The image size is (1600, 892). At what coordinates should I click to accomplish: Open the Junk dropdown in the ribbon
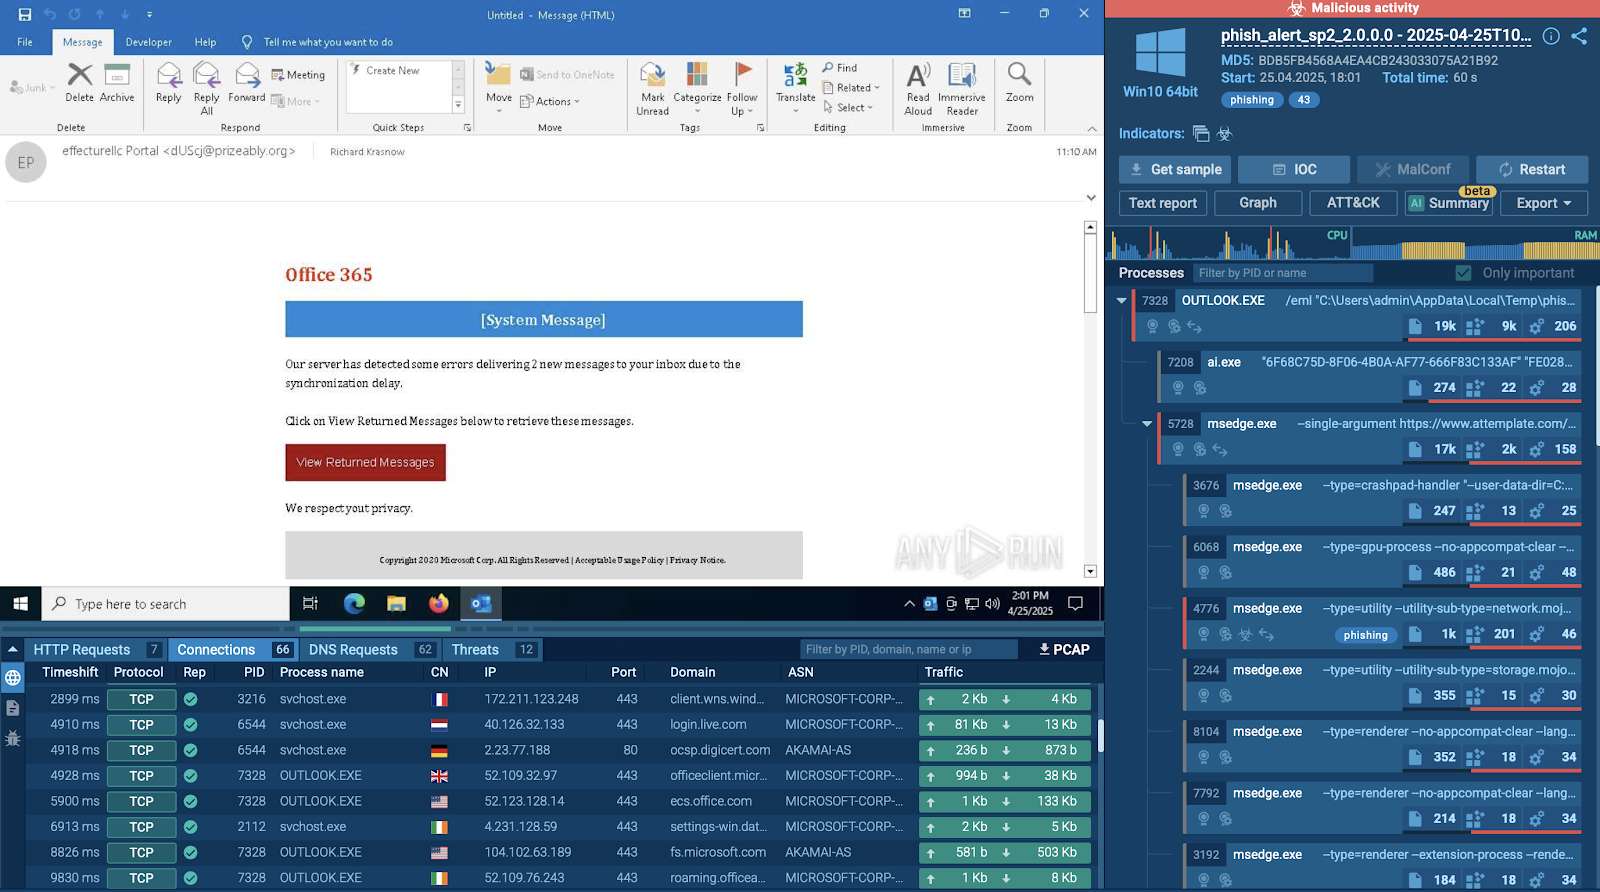click(32, 88)
